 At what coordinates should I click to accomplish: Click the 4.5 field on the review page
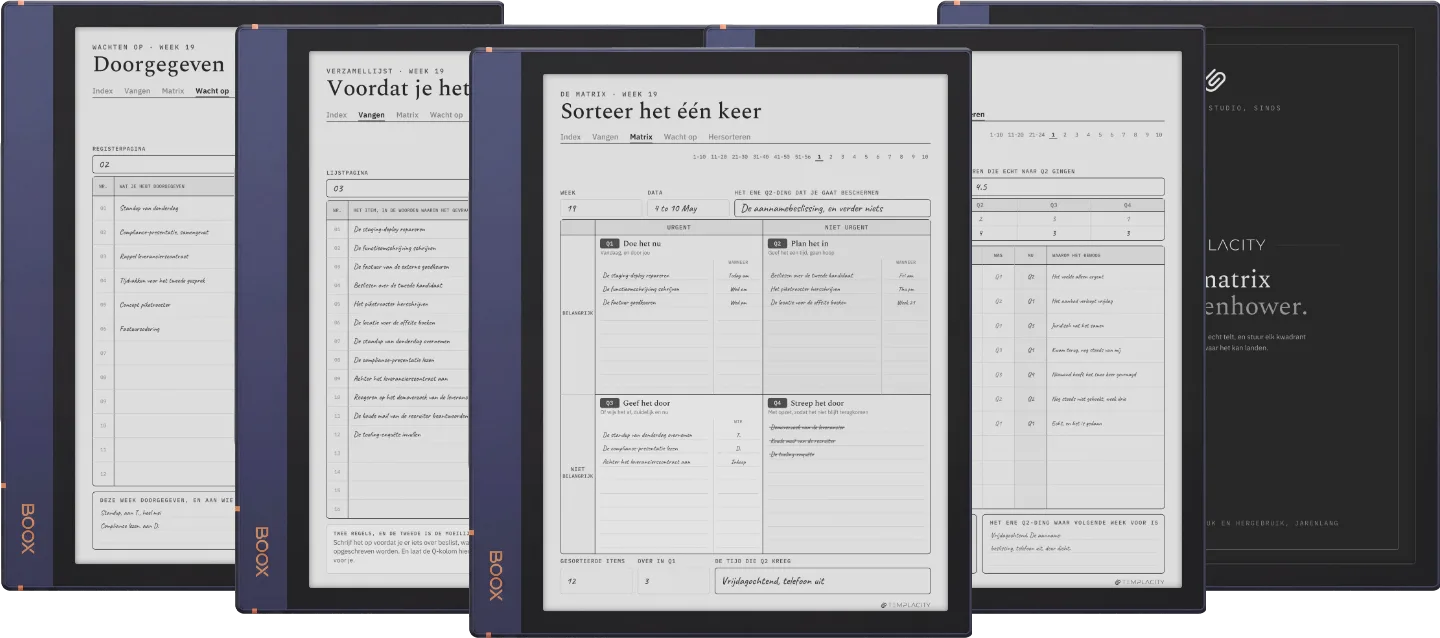[1067, 187]
